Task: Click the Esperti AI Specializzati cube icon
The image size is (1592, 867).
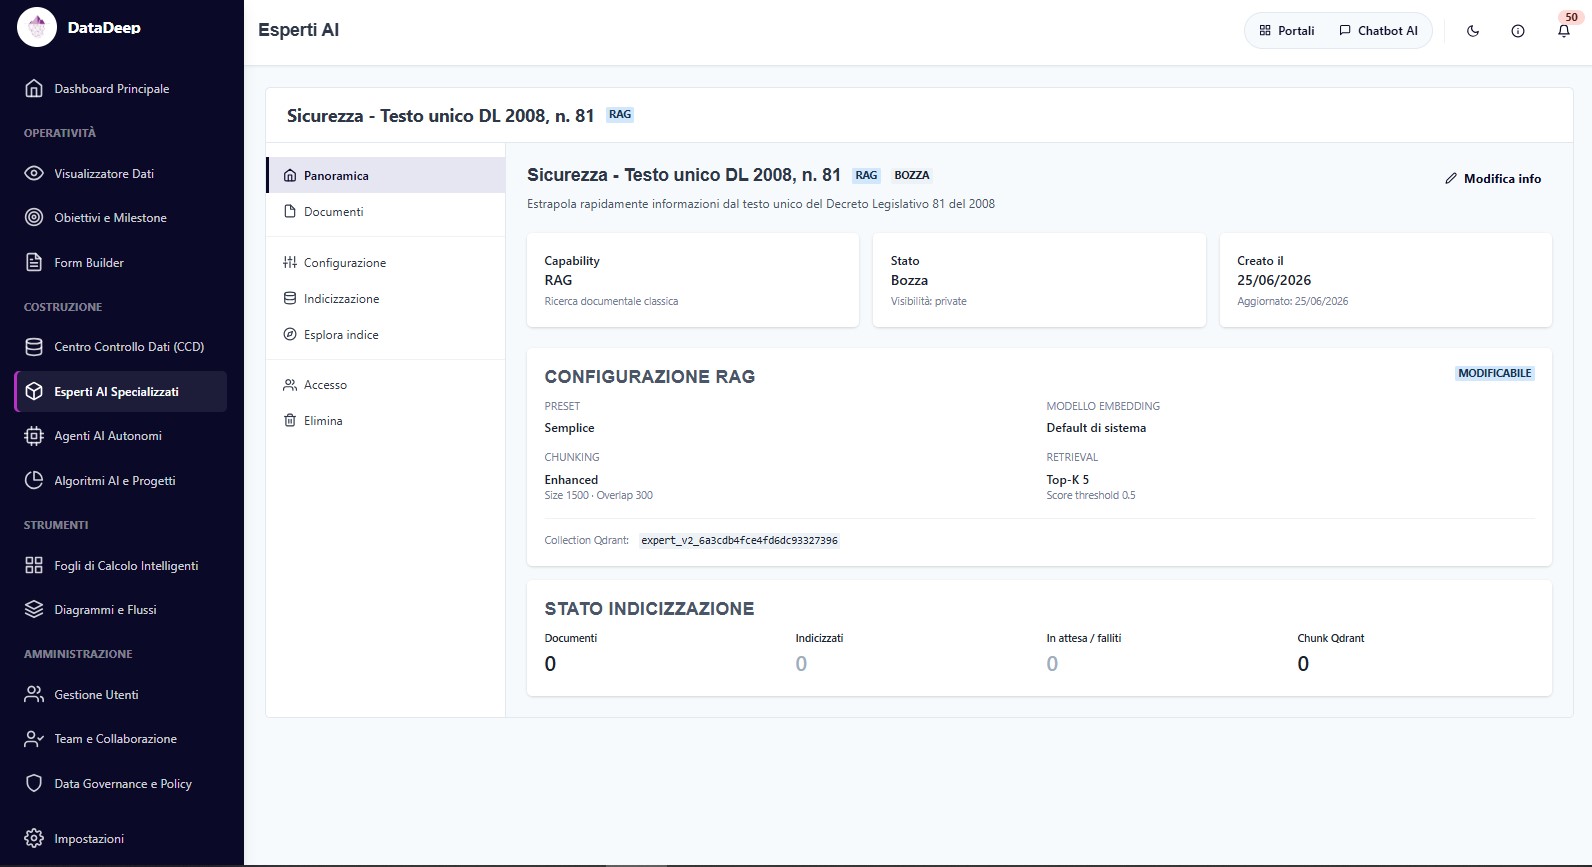Action: (x=34, y=391)
